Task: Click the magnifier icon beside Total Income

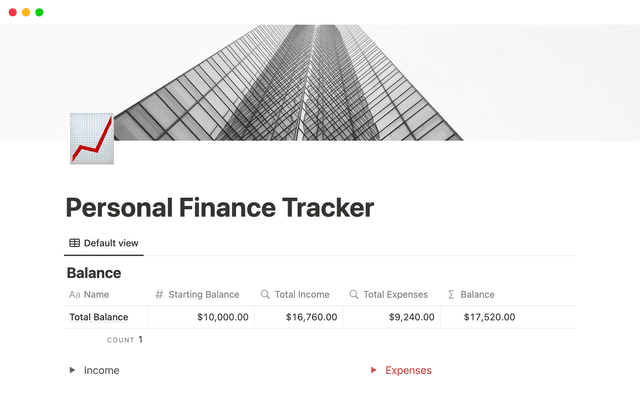Action: click(x=265, y=295)
